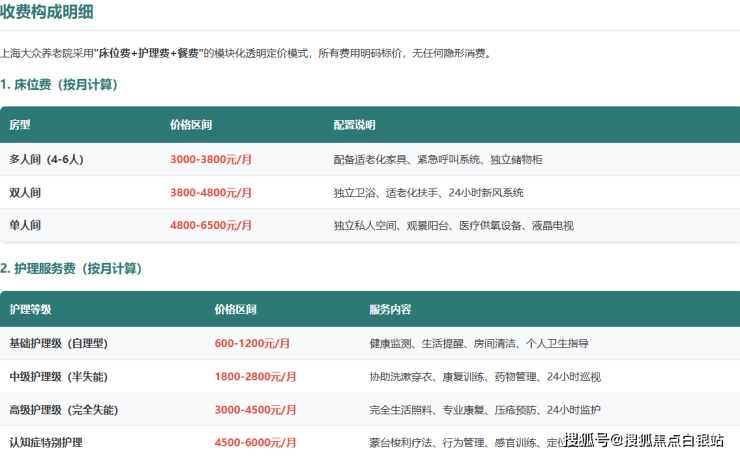Select the 单人间 row label

25,226
